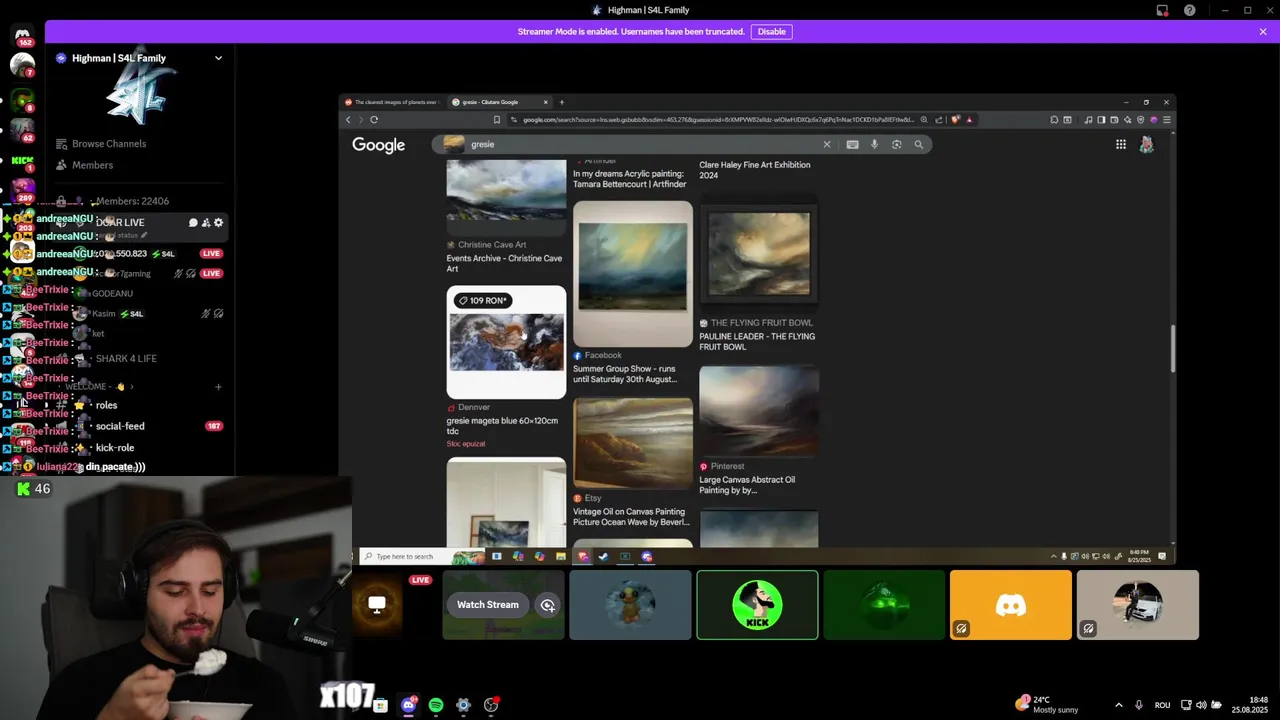Clear the Google search query
This screenshot has height=720, width=1280.
[x=827, y=144]
